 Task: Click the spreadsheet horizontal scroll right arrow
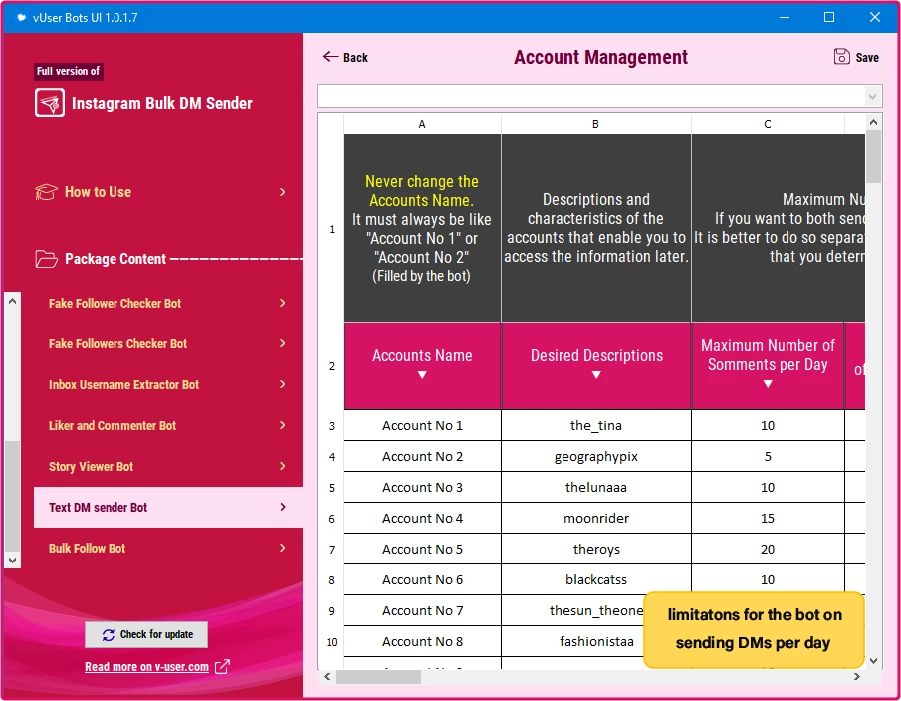857,677
